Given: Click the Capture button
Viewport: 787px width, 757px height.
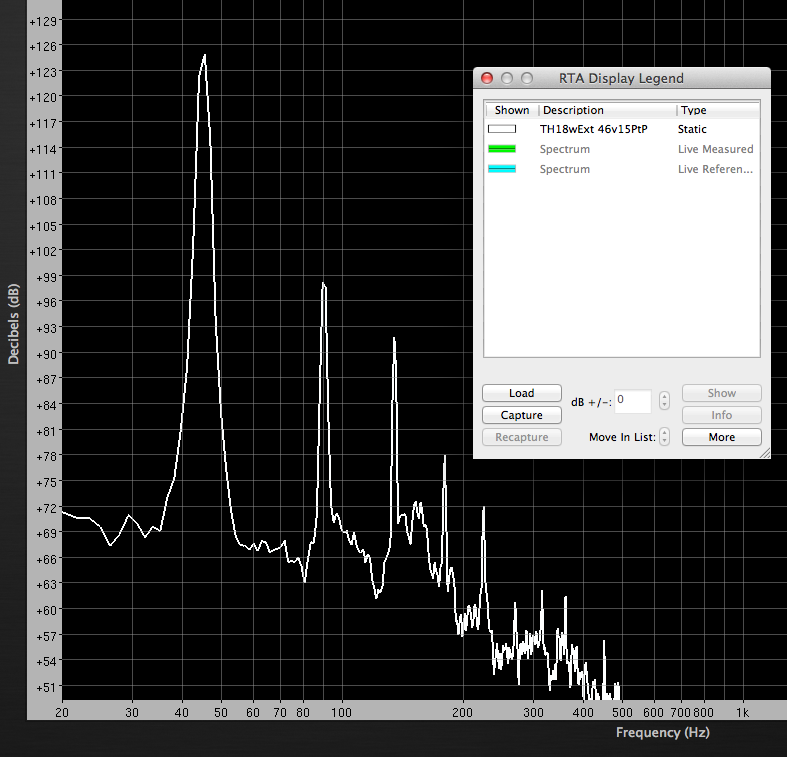Looking at the screenshot, I should point(521,415).
